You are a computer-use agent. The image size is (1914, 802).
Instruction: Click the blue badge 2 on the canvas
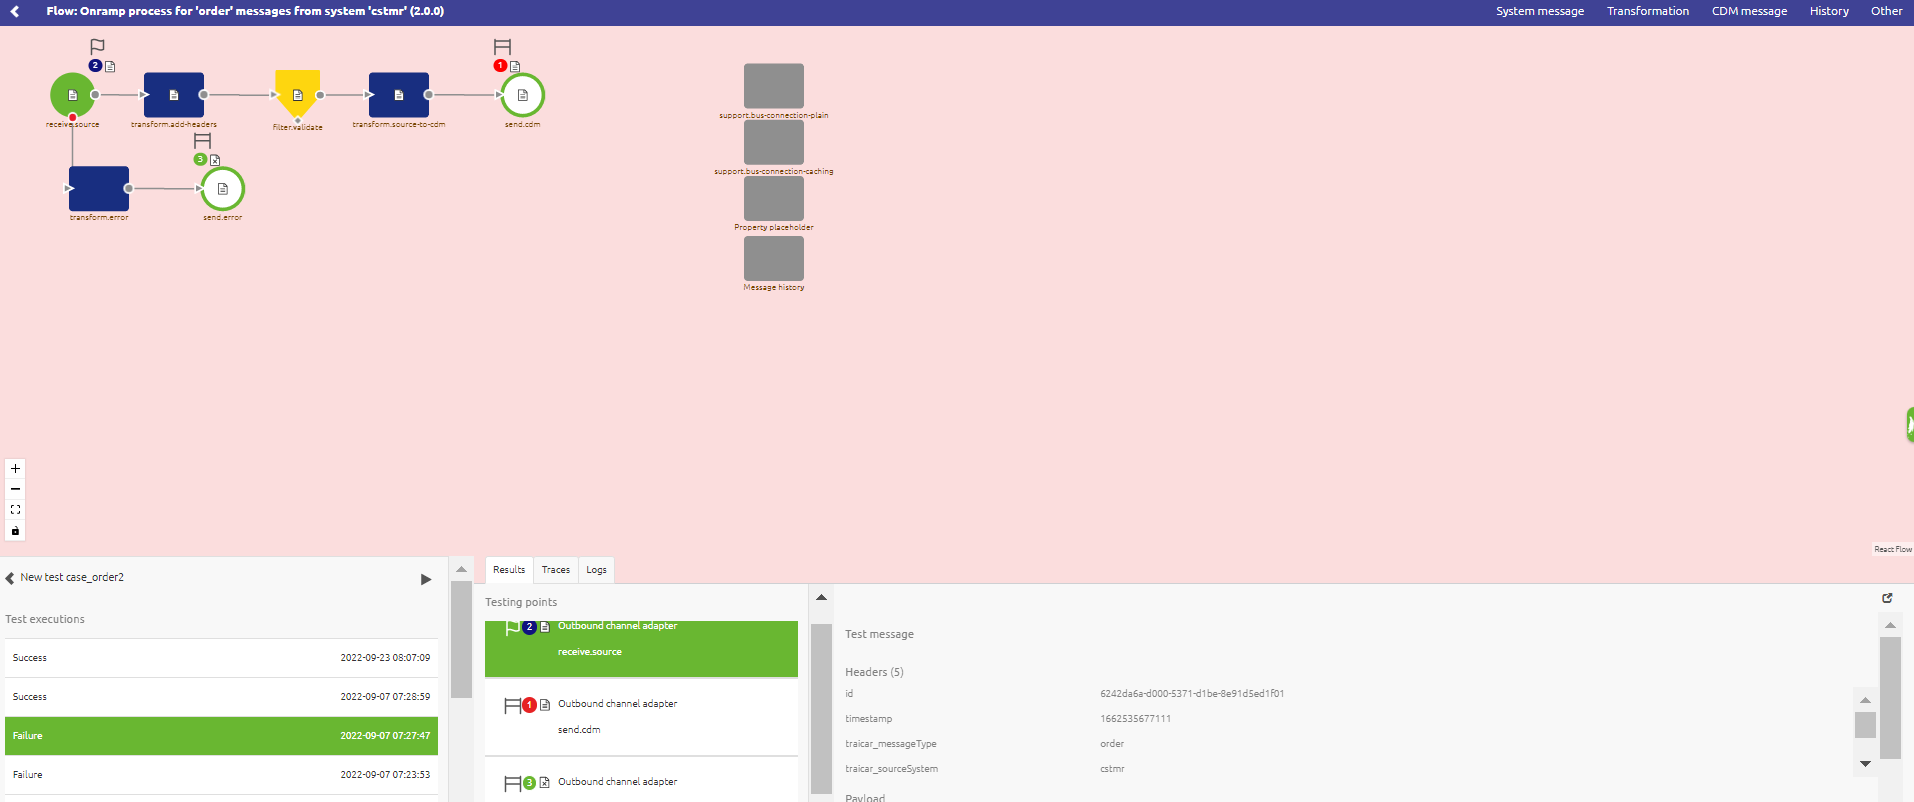[95, 66]
